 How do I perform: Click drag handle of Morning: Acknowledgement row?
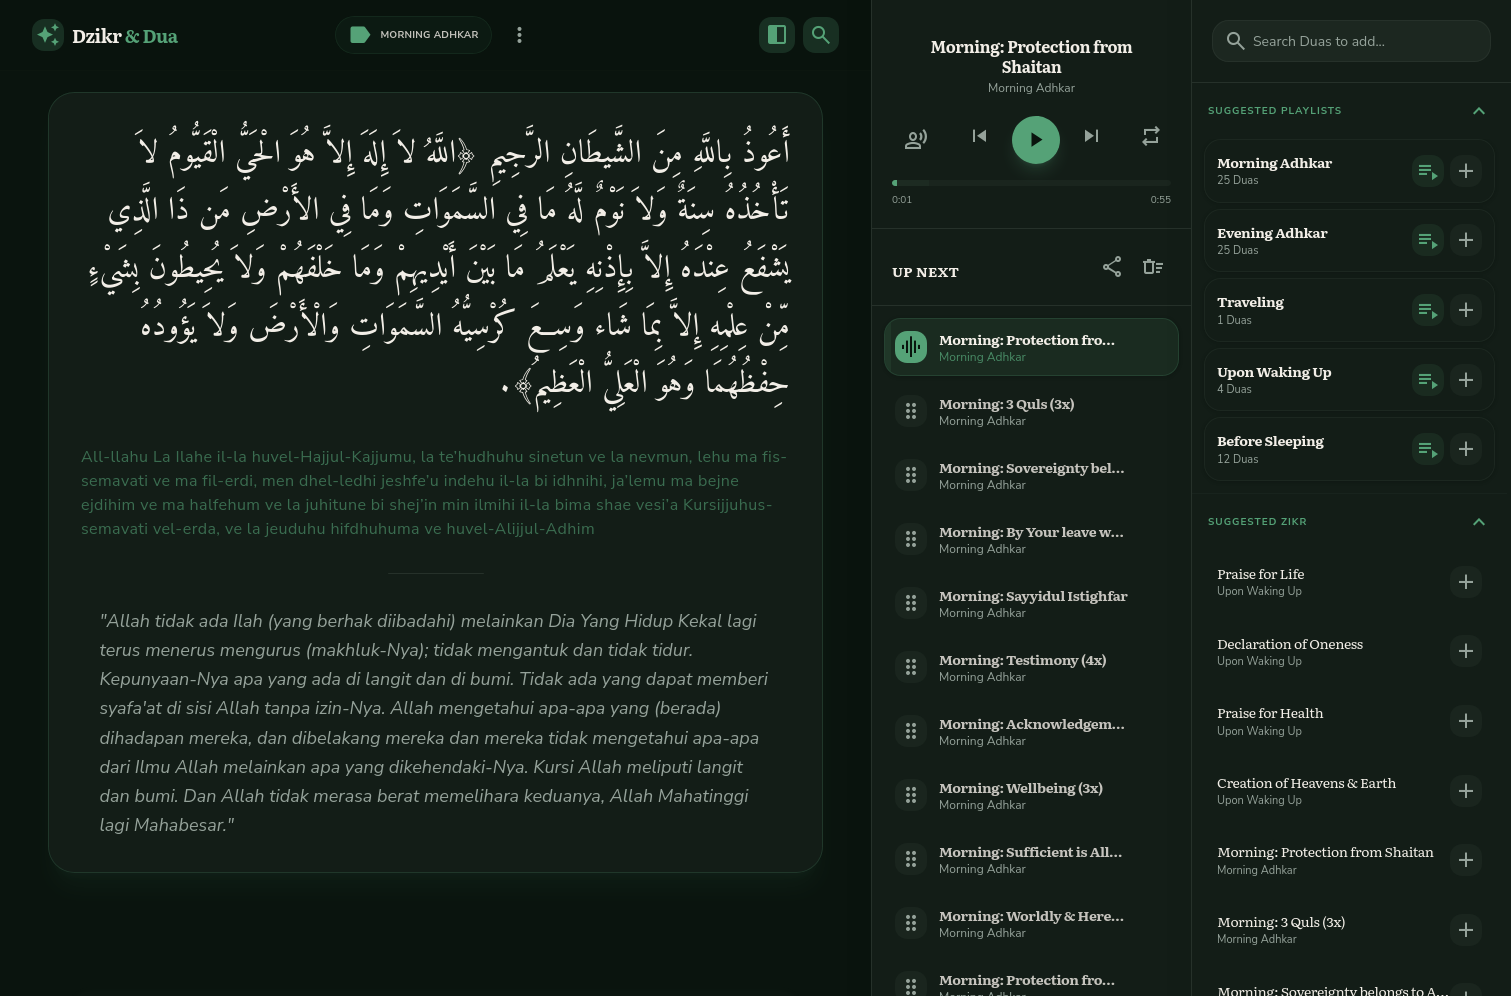tap(911, 731)
